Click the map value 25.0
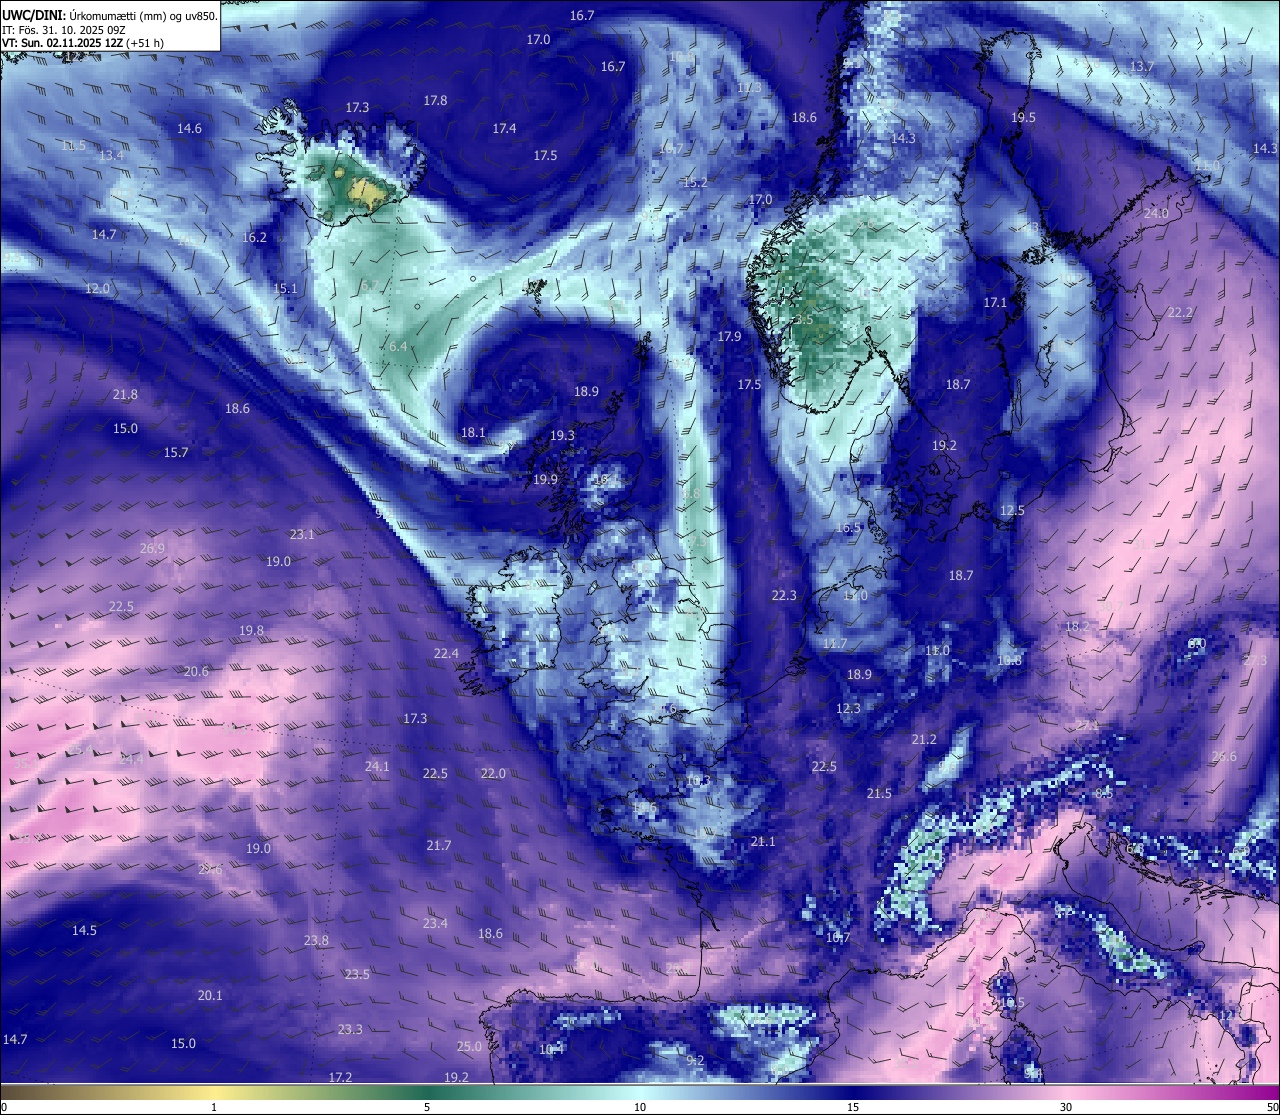The height and width of the screenshot is (1115, 1280). pos(469,1046)
